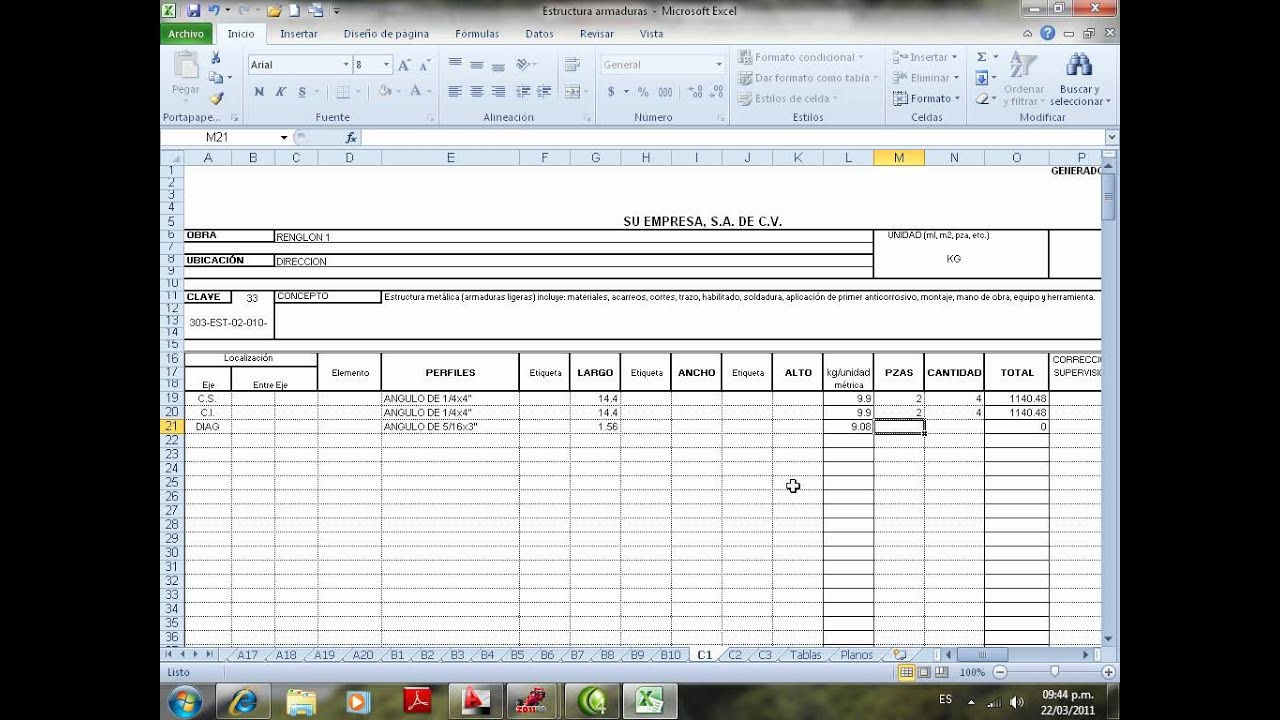Viewport: 1280px width, 720px height.
Task: Click the fill color paint bucket
Action: coord(384,92)
